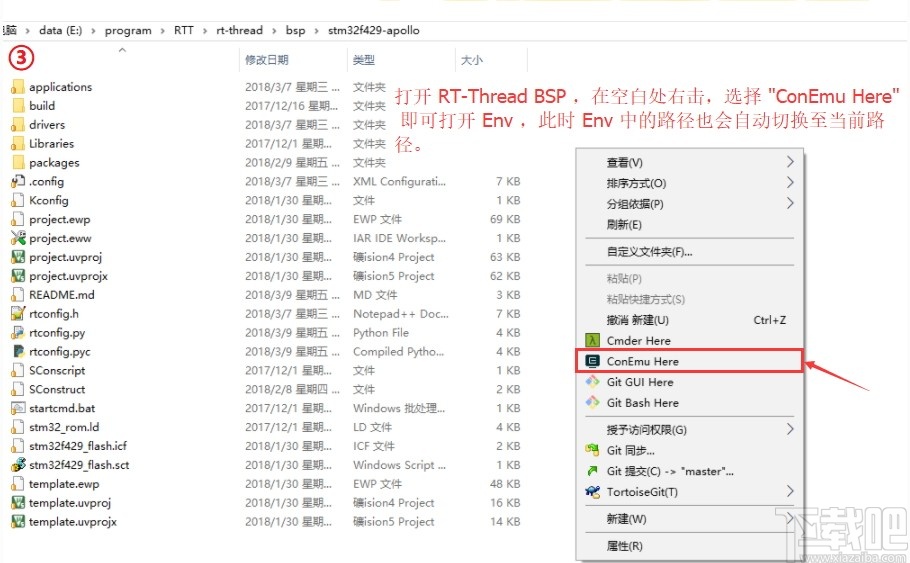This screenshot has width=910, height=563.
Task: Click the stm32f429_flash.sct script icon
Action: point(18,465)
